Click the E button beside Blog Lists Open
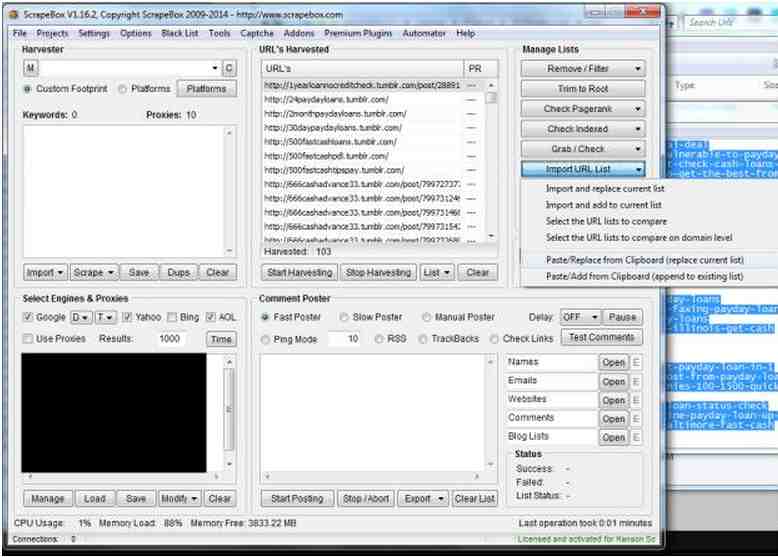 click(x=636, y=437)
